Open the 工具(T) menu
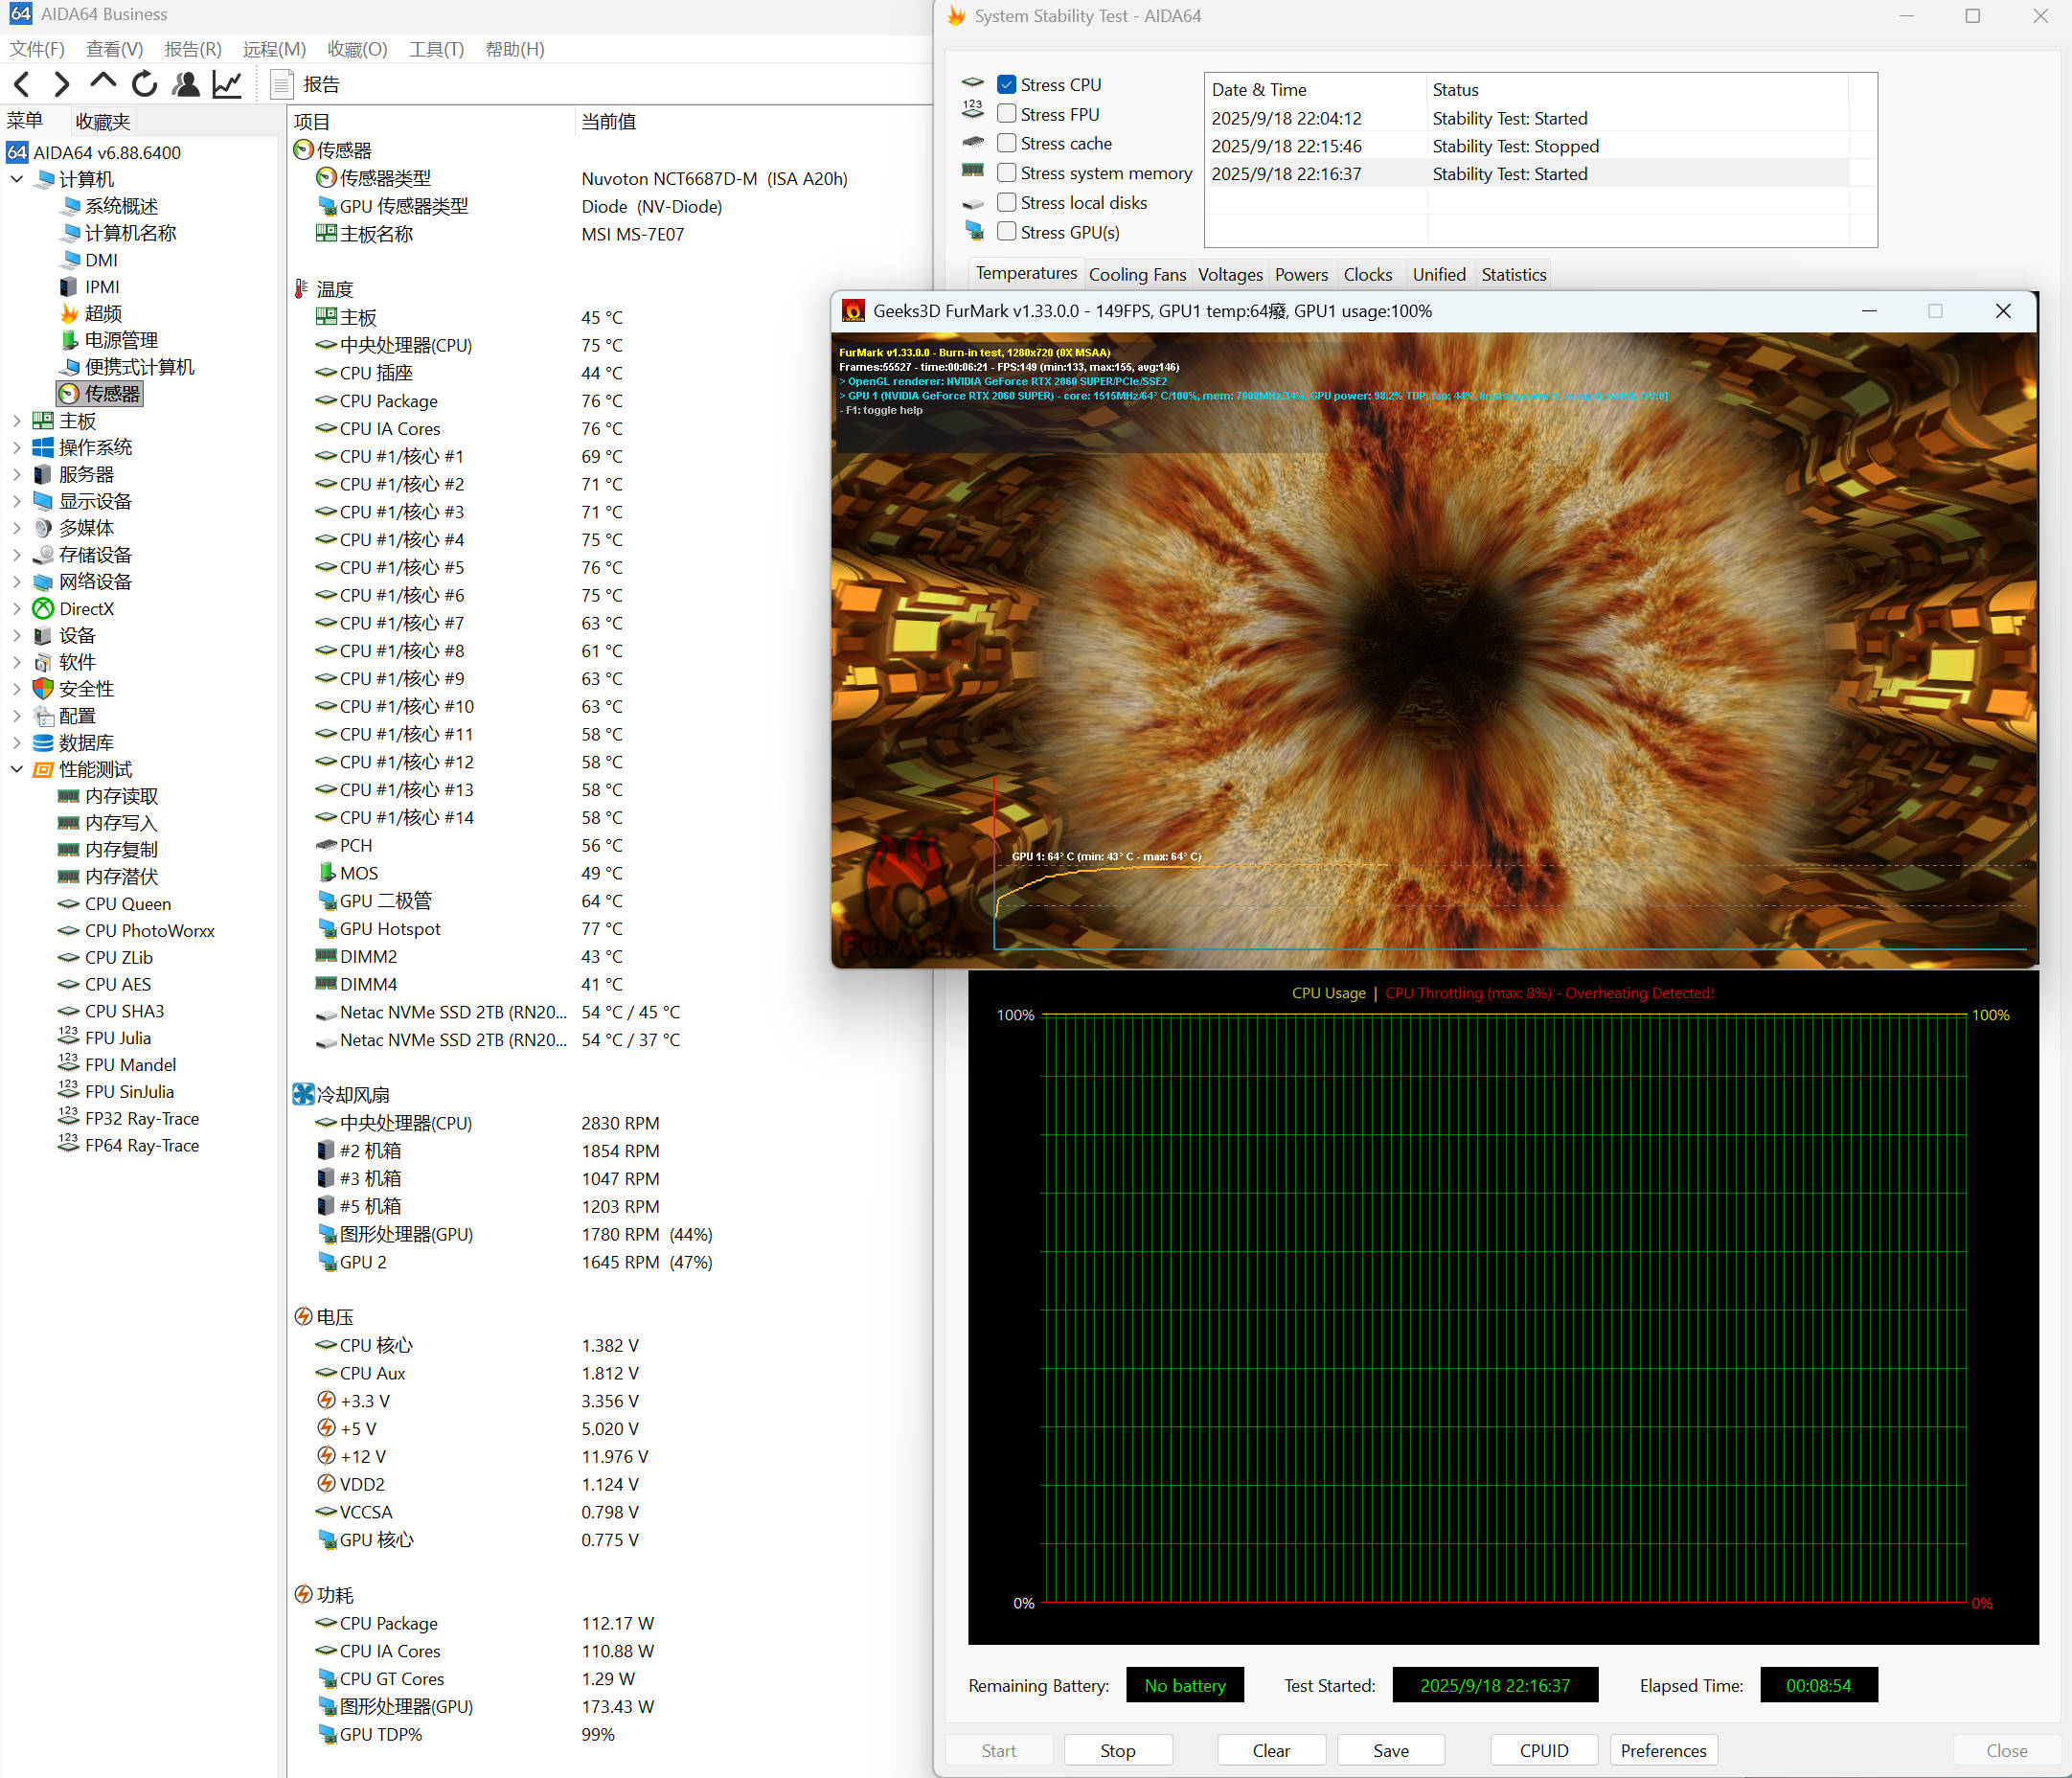Image resolution: width=2072 pixels, height=1778 pixels. pyautogui.click(x=436, y=49)
